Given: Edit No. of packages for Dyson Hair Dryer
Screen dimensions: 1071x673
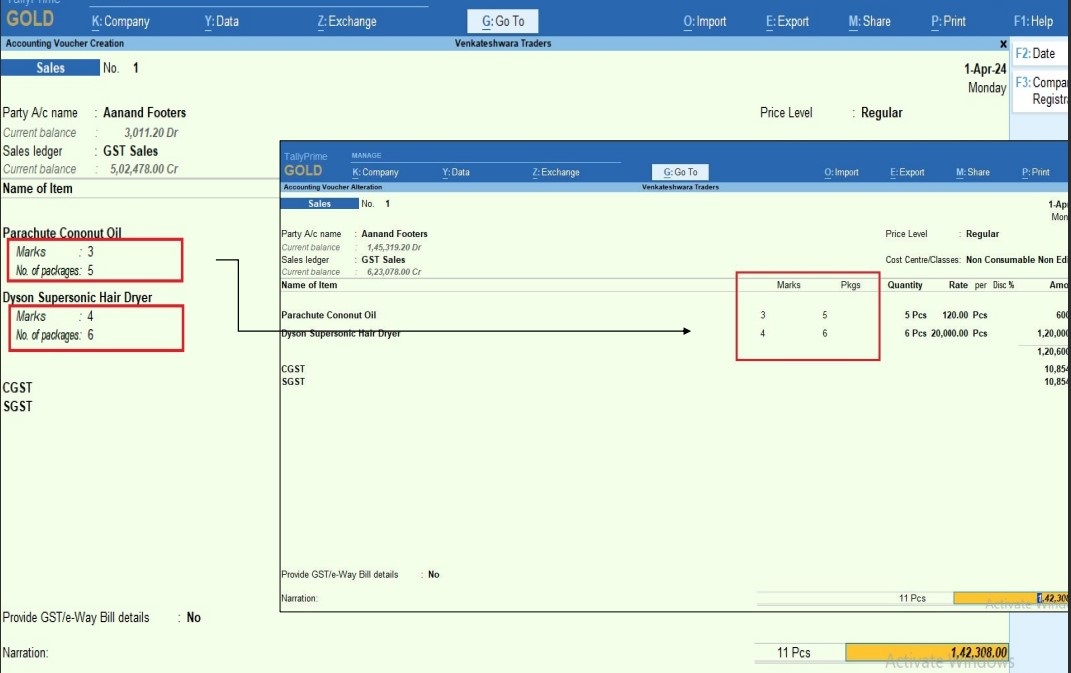Looking at the screenshot, I should coord(90,335).
